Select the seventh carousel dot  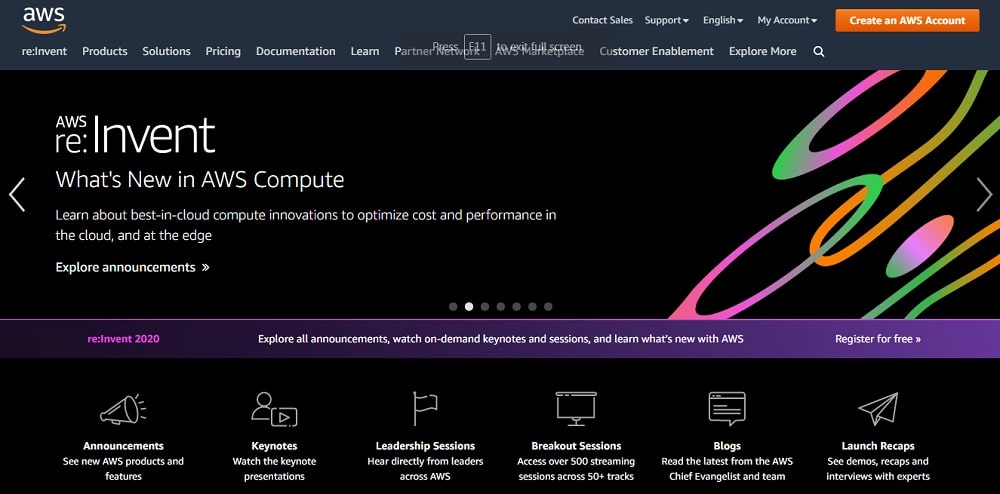(x=548, y=307)
